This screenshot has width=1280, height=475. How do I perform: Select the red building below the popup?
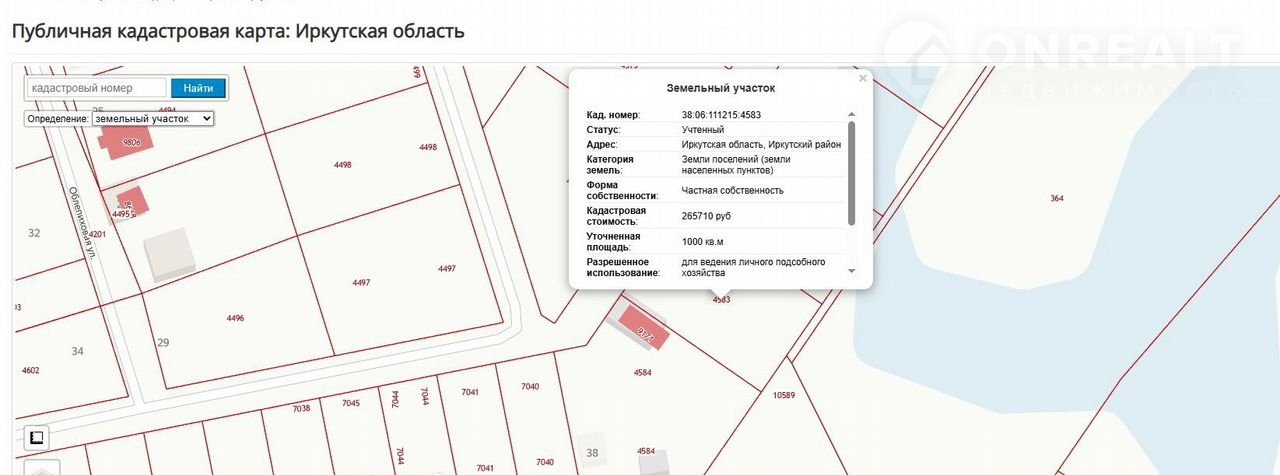click(x=641, y=330)
